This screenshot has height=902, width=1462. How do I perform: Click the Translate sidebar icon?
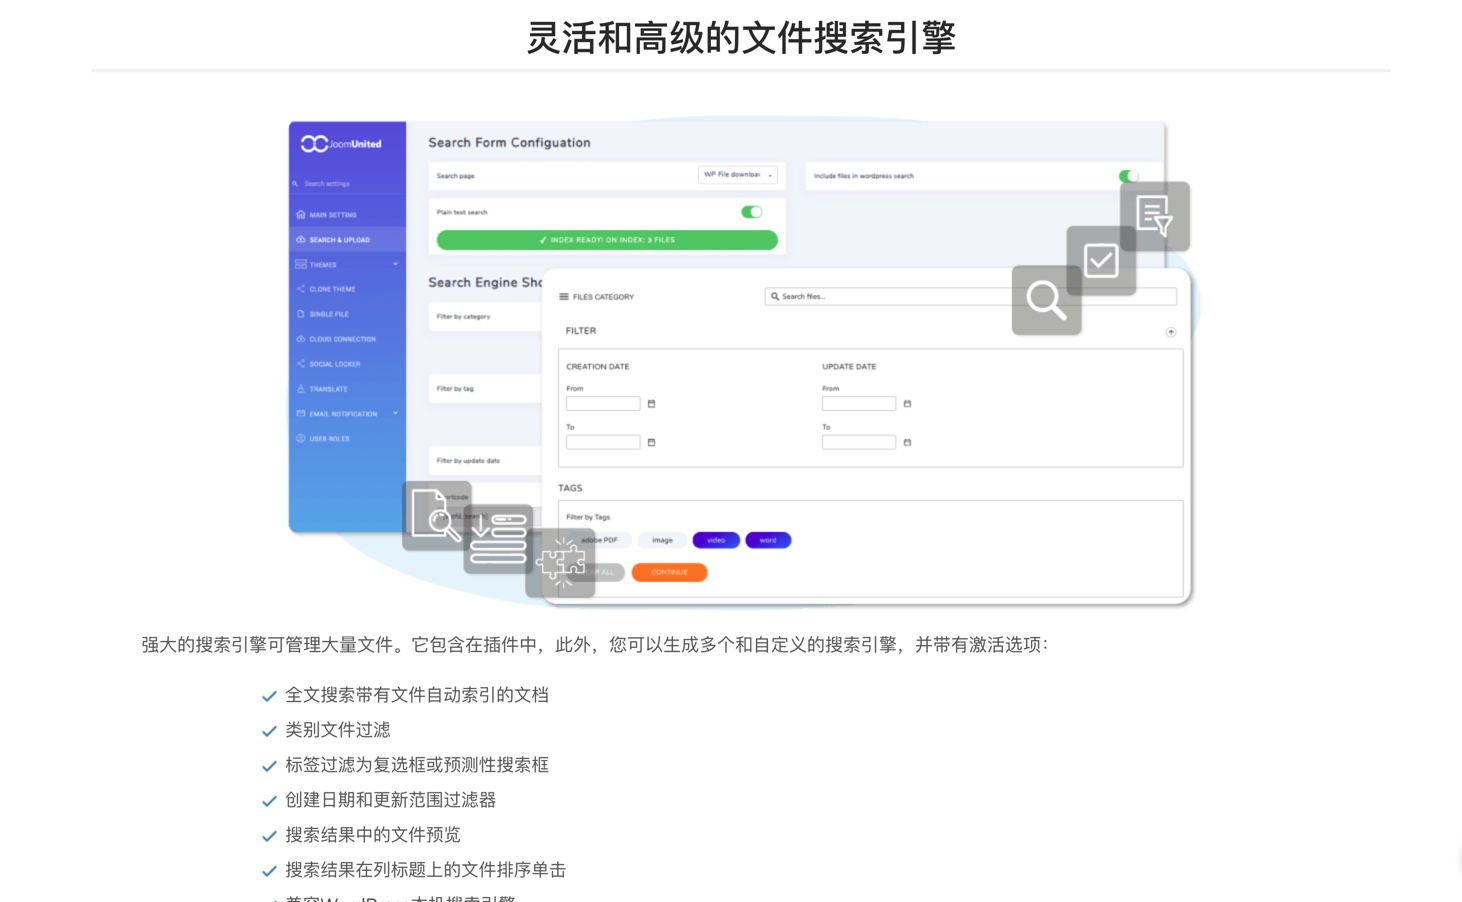tap(300, 389)
